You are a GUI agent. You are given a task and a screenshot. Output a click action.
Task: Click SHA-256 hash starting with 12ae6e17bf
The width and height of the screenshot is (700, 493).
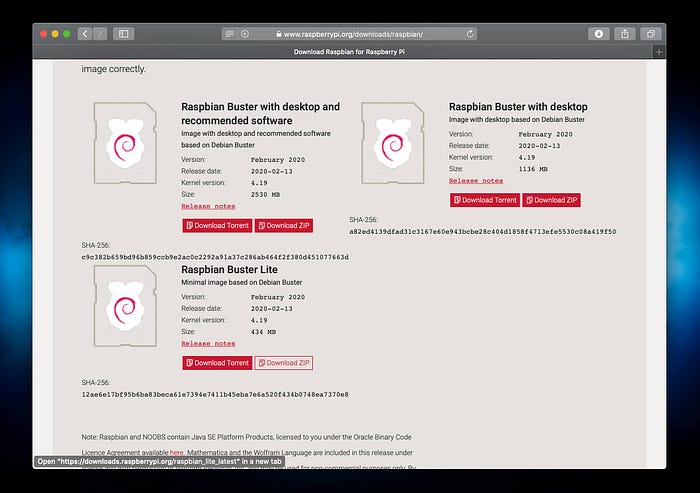[x=215, y=395]
